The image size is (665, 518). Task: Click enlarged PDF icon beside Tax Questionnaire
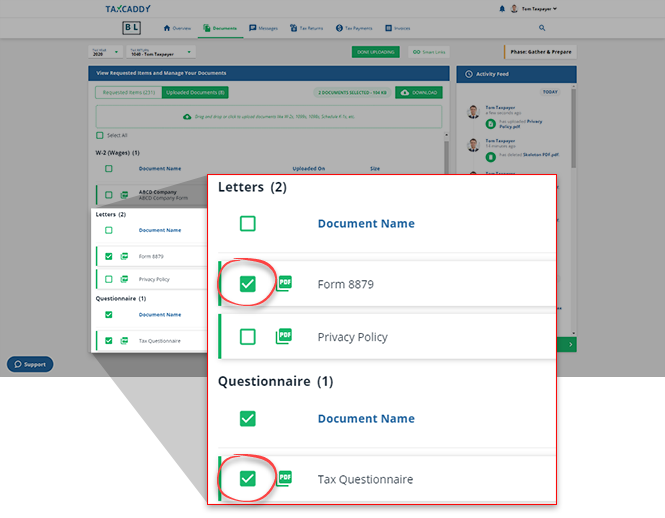tap(284, 478)
